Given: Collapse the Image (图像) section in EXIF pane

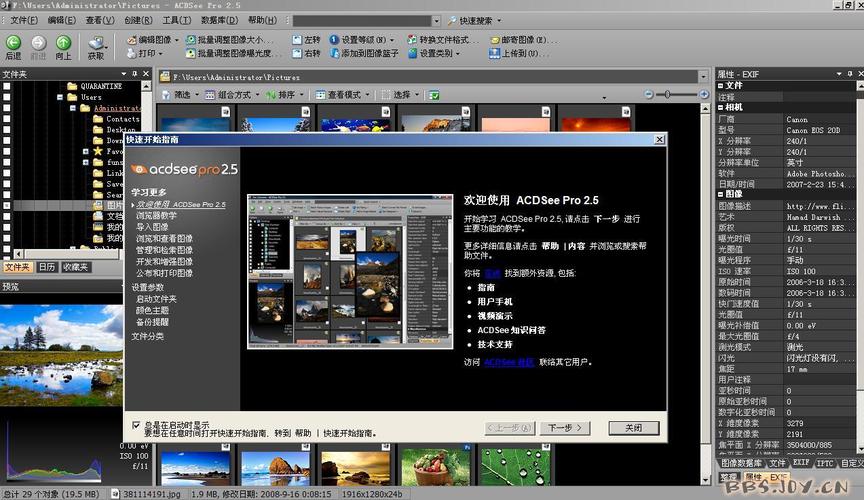Looking at the screenshot, I should (x=720, y=194).
